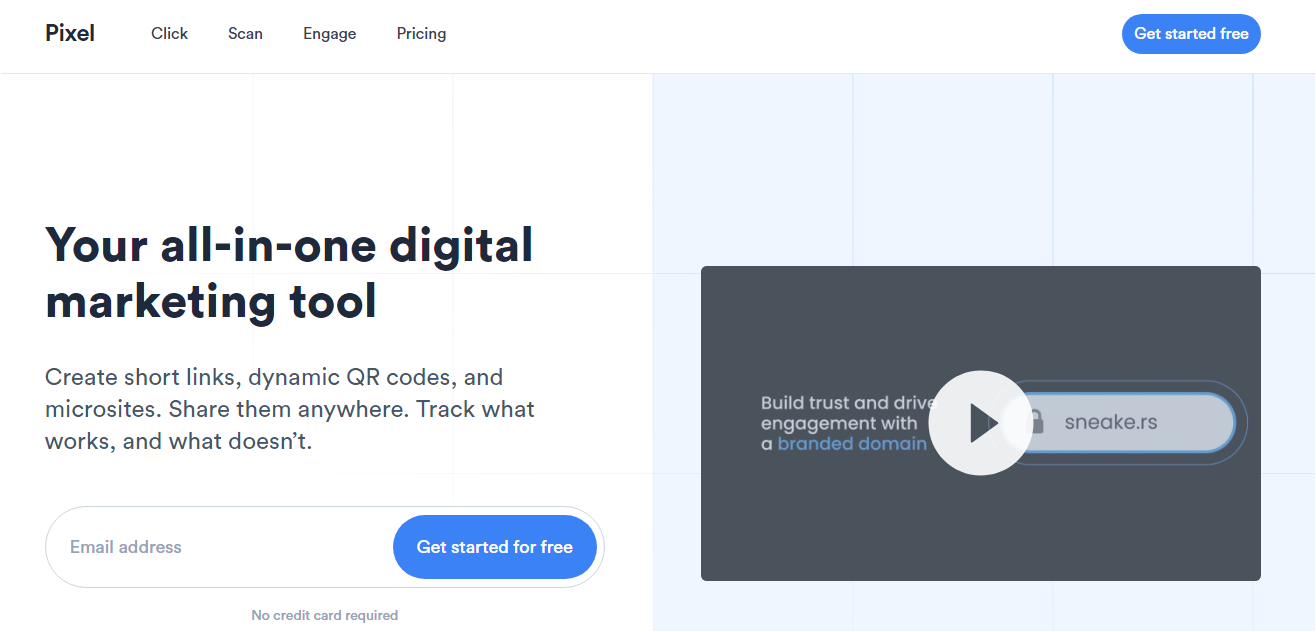The width and height of the screenshot is (1316, 632).
Task: Open the Click menu item
Action: pos(169,33)
